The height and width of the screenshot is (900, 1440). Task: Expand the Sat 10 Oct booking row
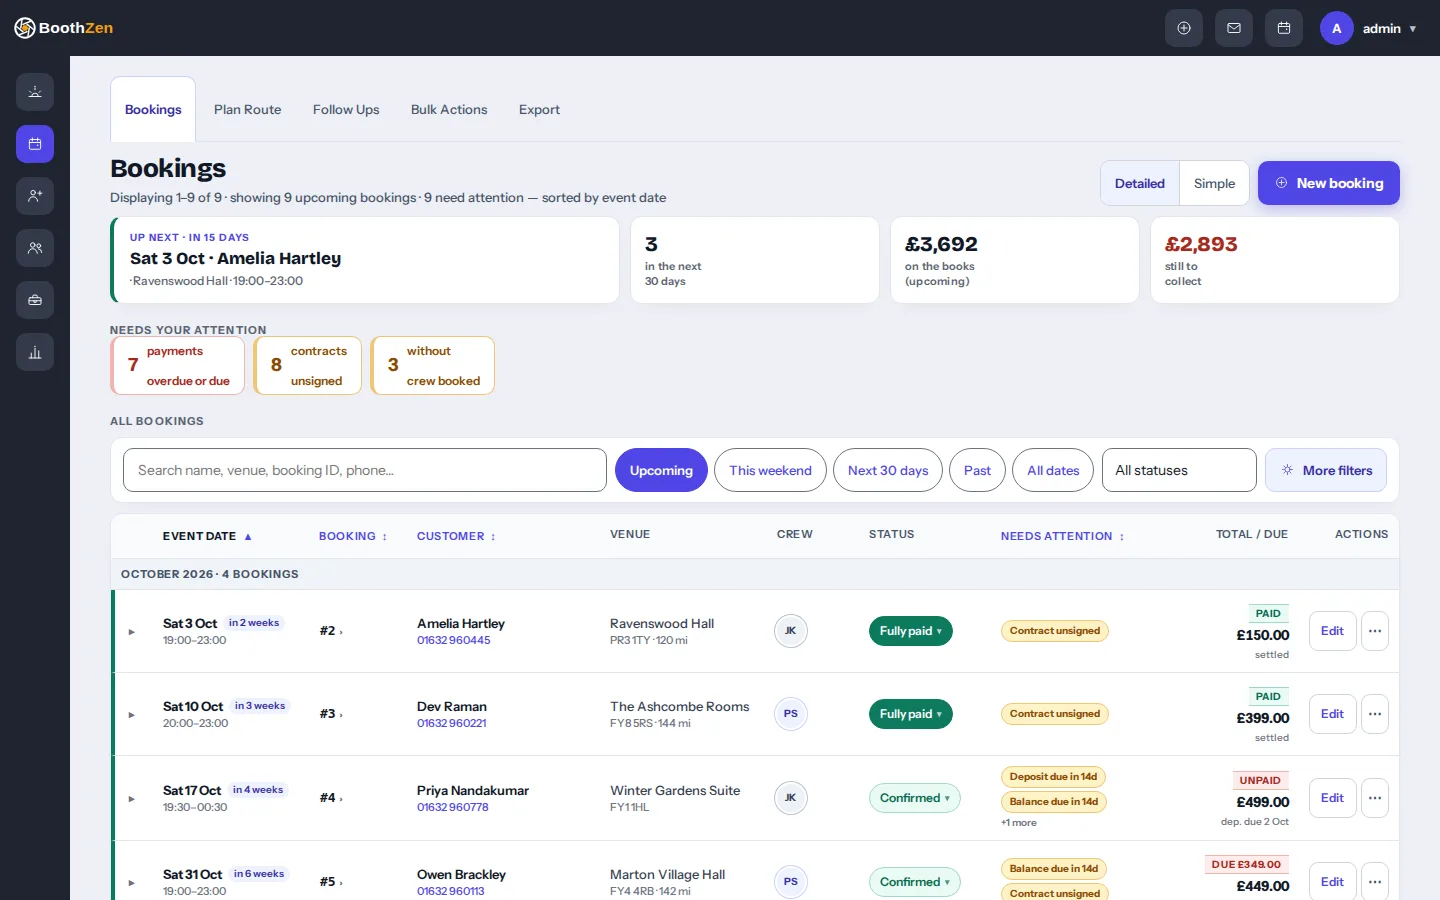click(x=131, y=715)
